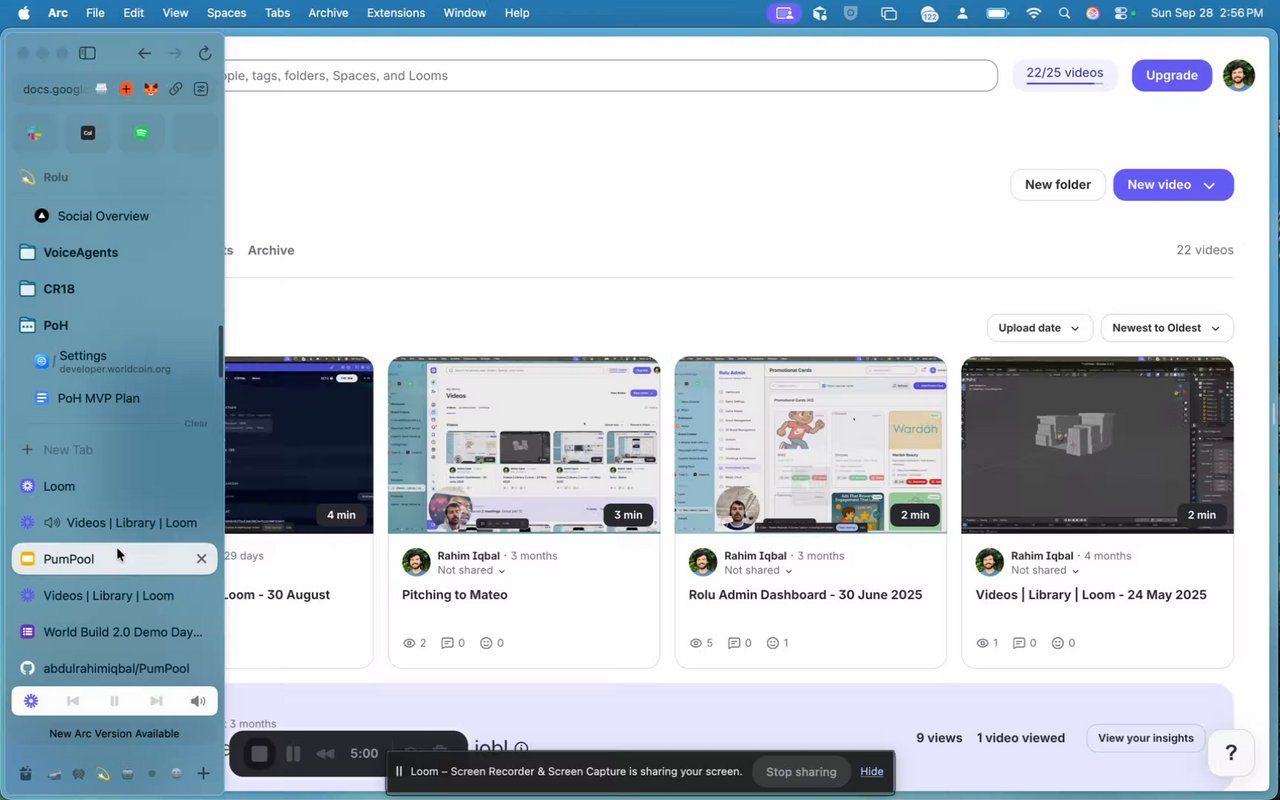Close the PumPool tab
The width and height of the screenshot is (1280, 800).
201,559
